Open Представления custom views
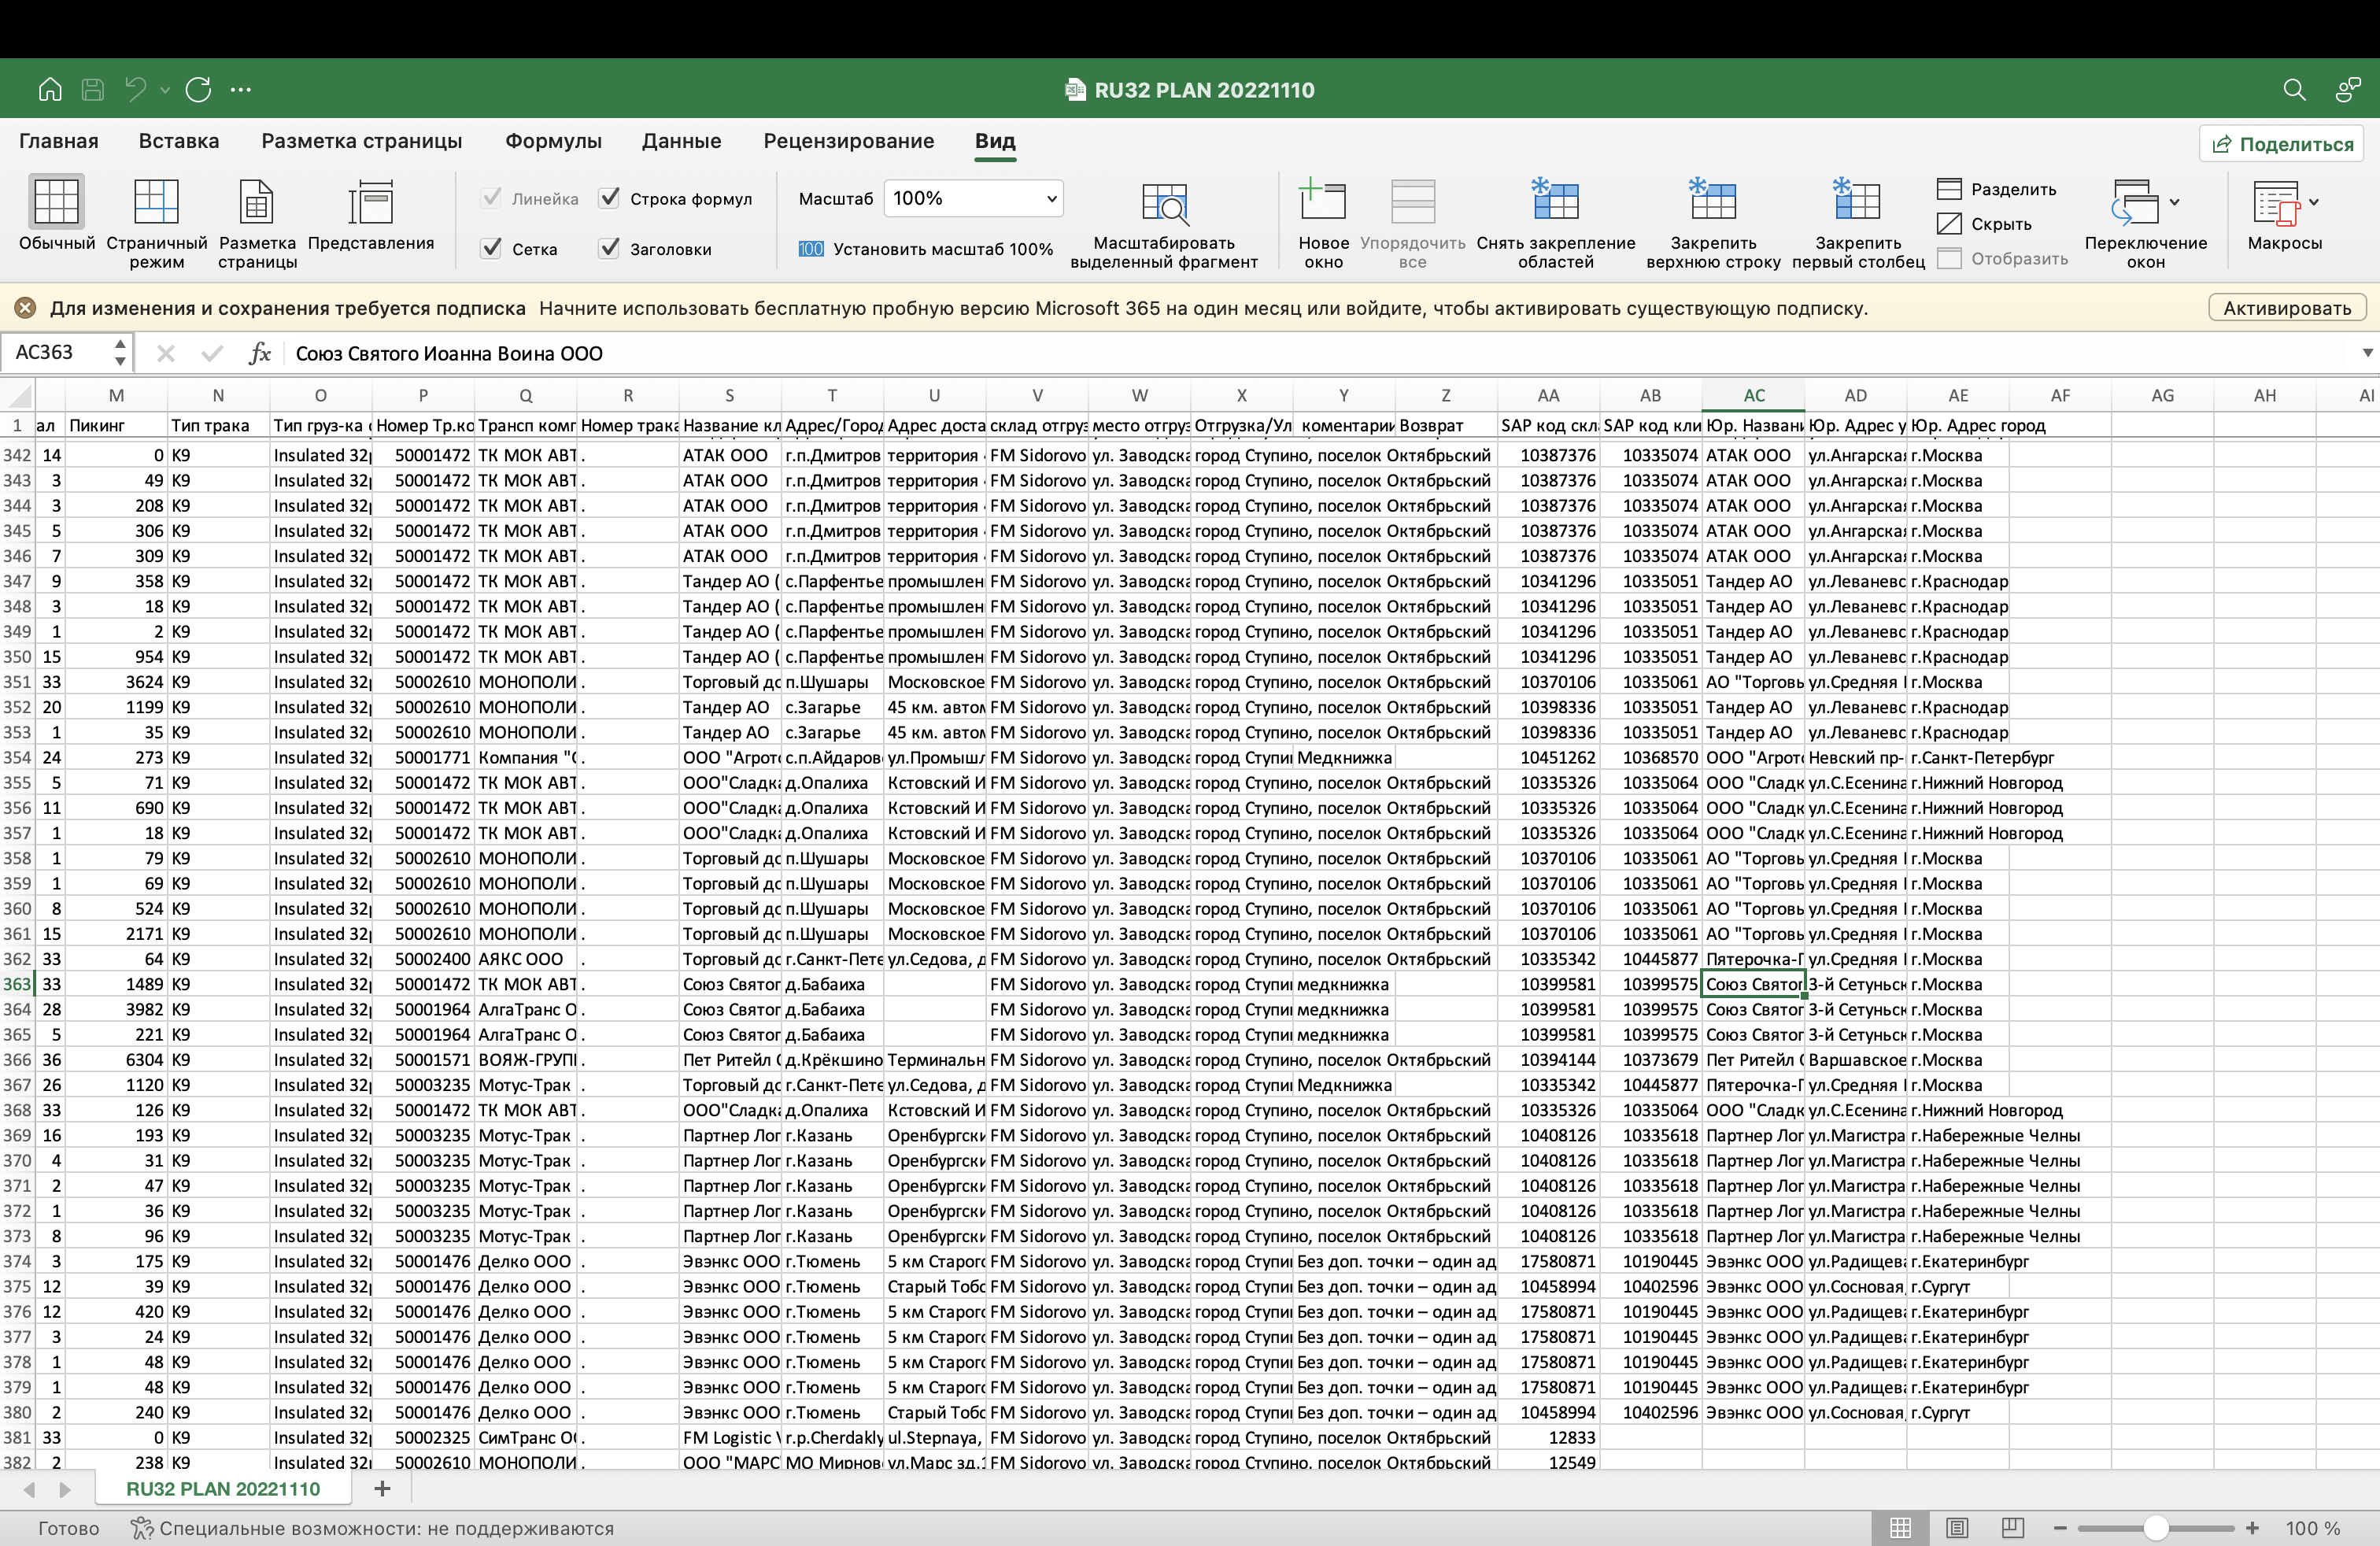Screen dimensions: 2380x1546 [370, 215]
